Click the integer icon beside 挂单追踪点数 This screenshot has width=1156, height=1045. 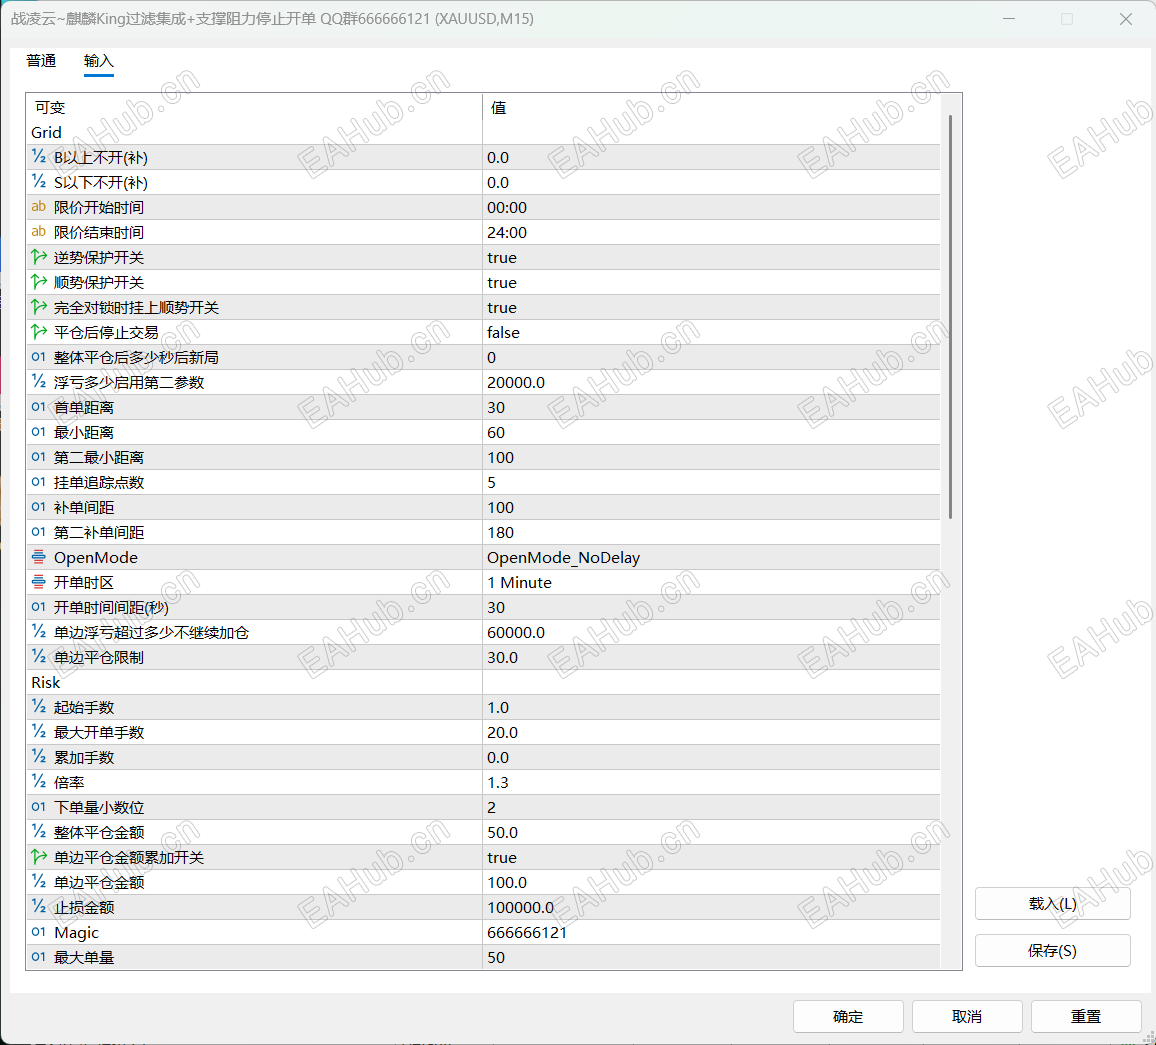(38, 482)
